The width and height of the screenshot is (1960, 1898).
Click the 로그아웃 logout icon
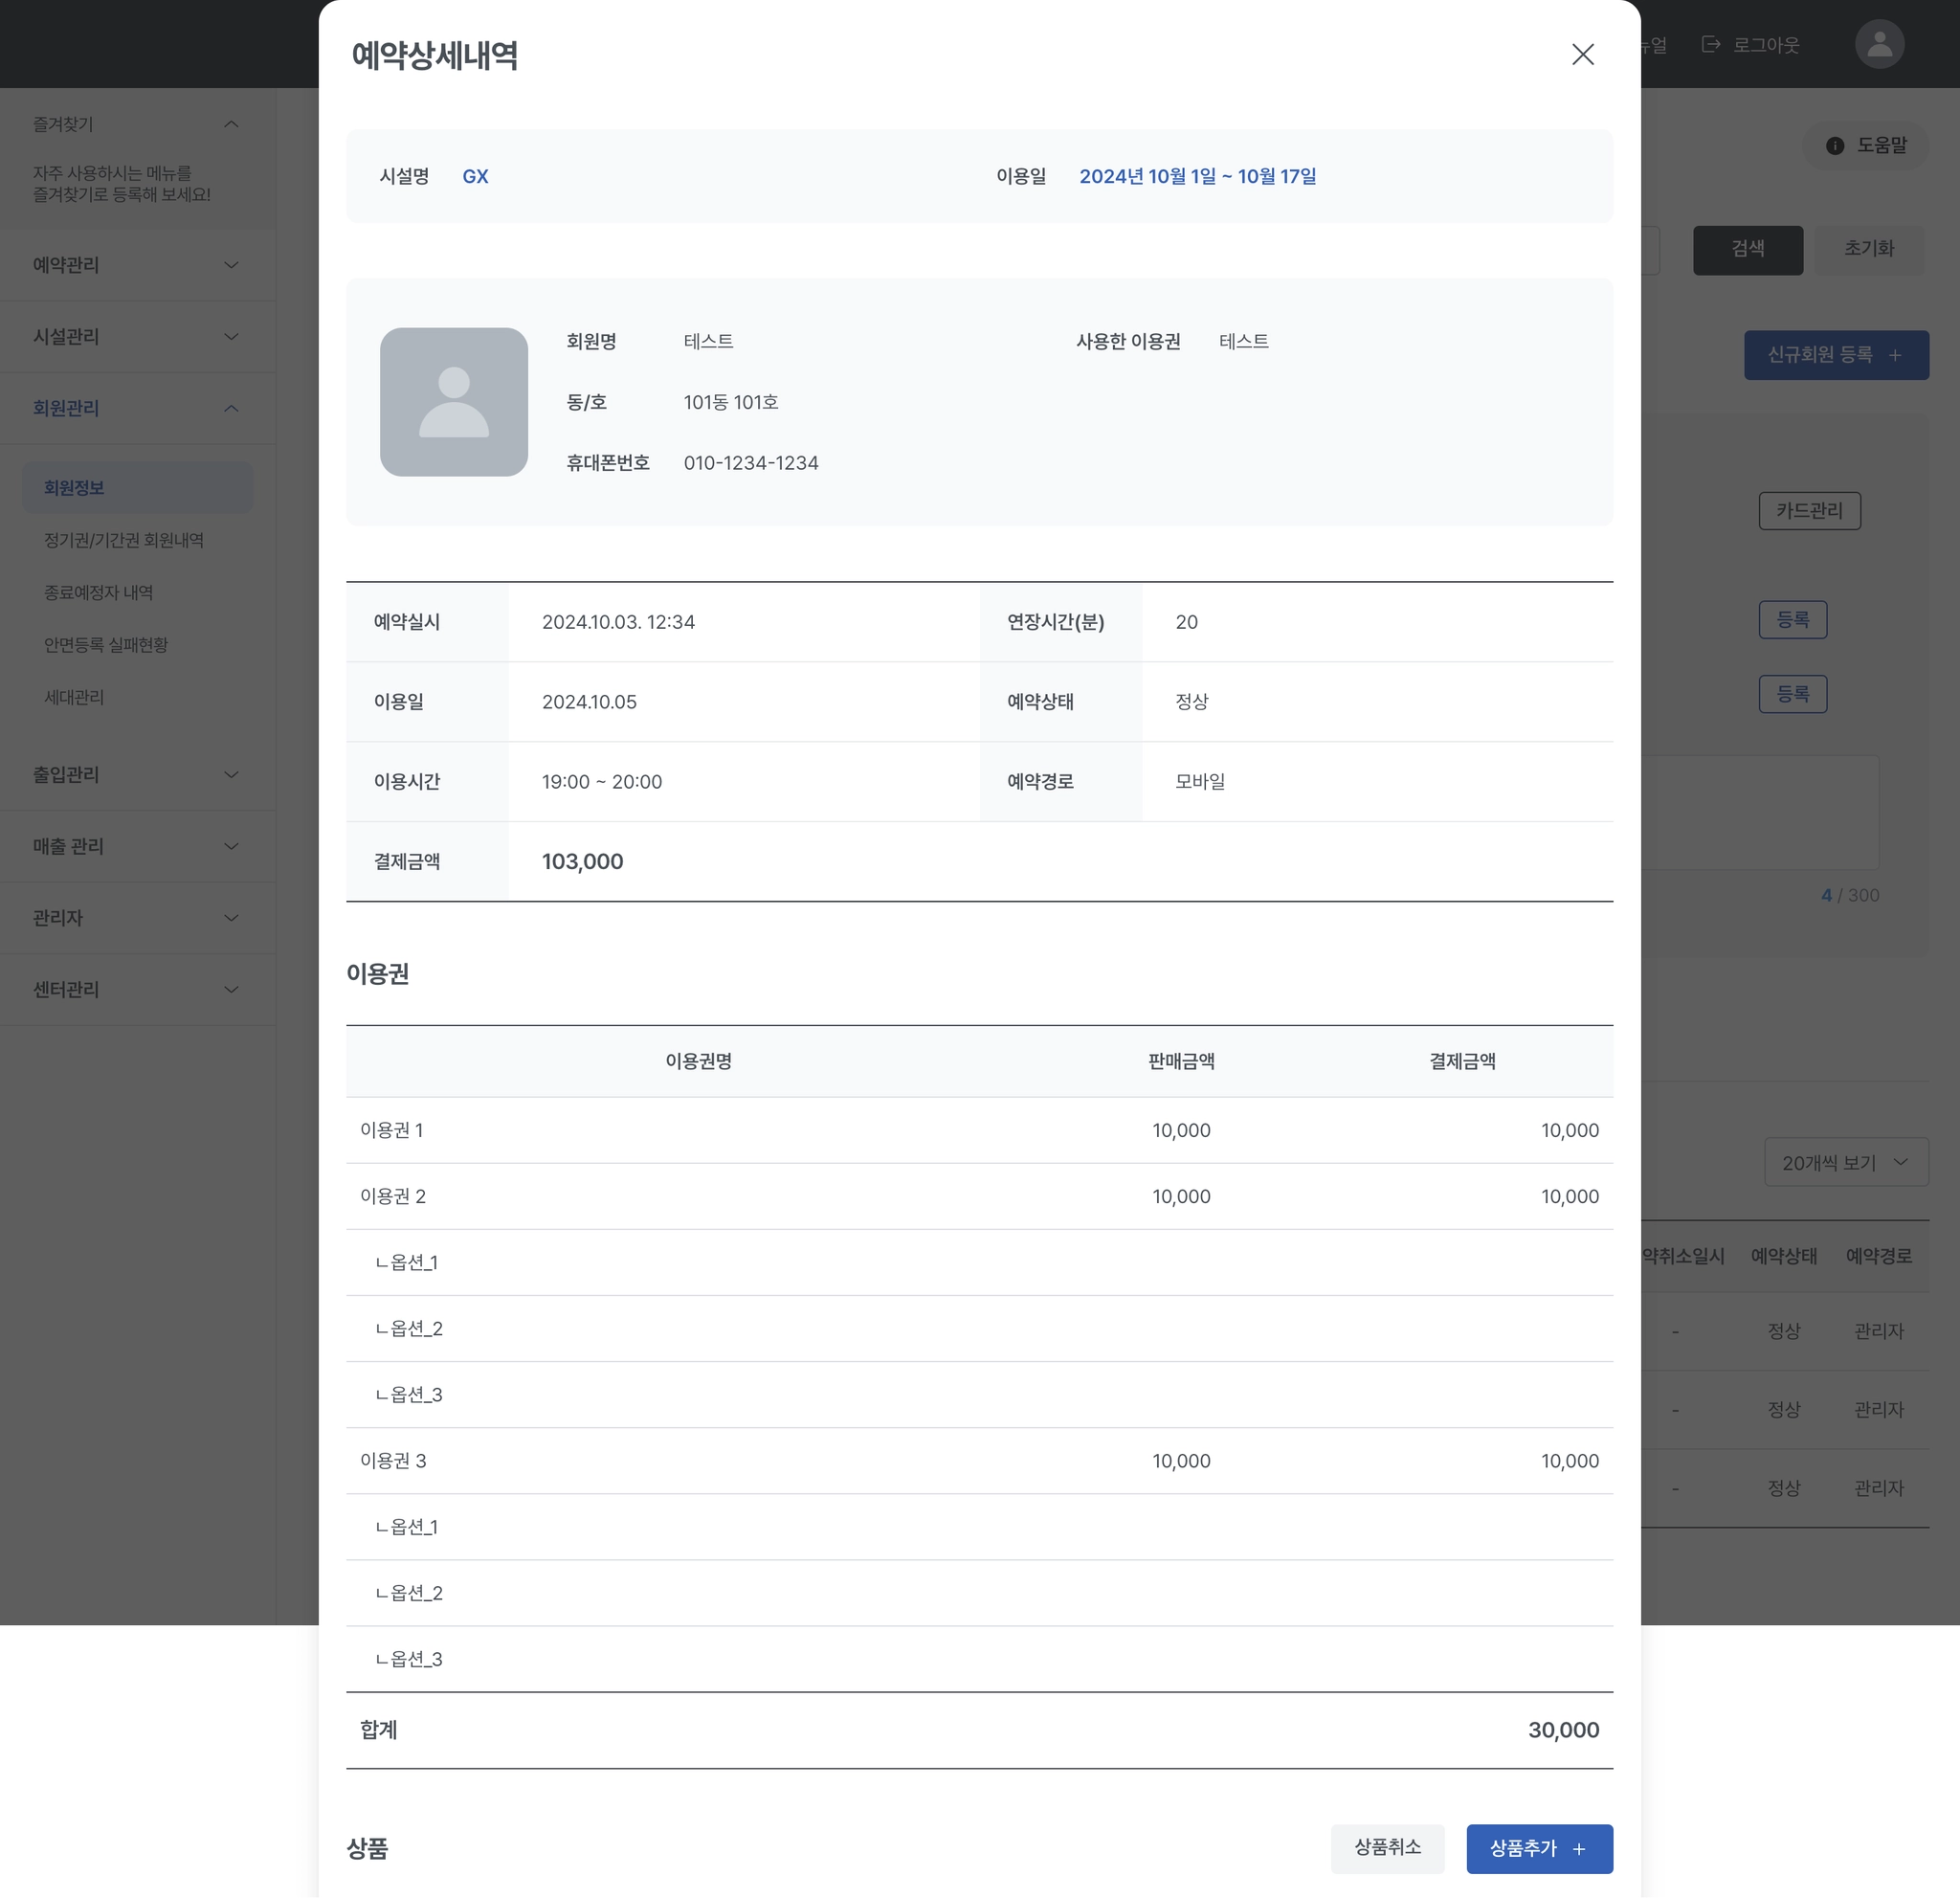pyautogui.click(x=1711, y=44)
